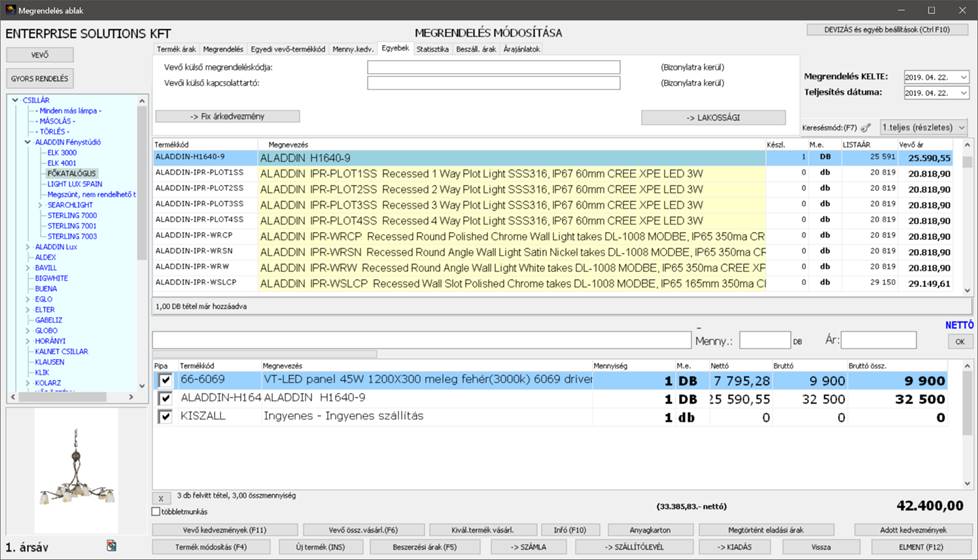Switch to the Termék árak tab
This screenshot has width=978, height=560.
176,49
